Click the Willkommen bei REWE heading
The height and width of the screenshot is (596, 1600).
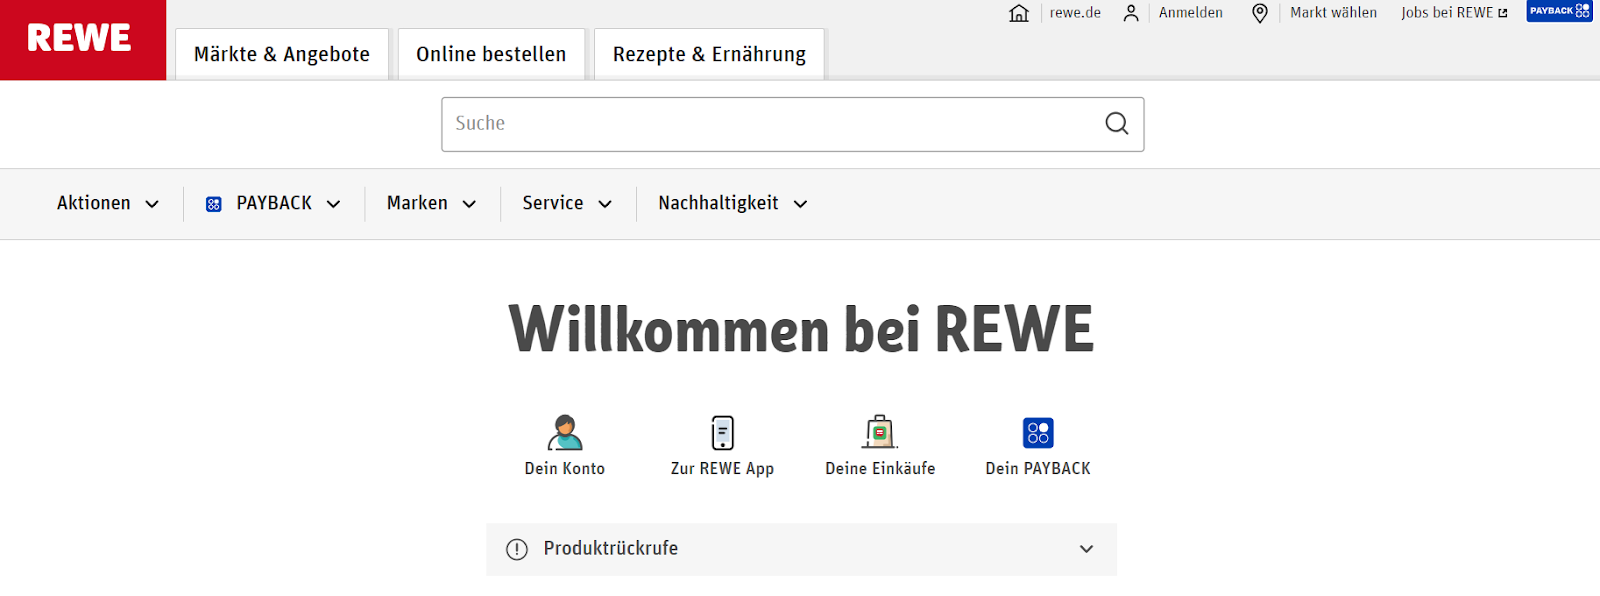[x=802, y=329]
